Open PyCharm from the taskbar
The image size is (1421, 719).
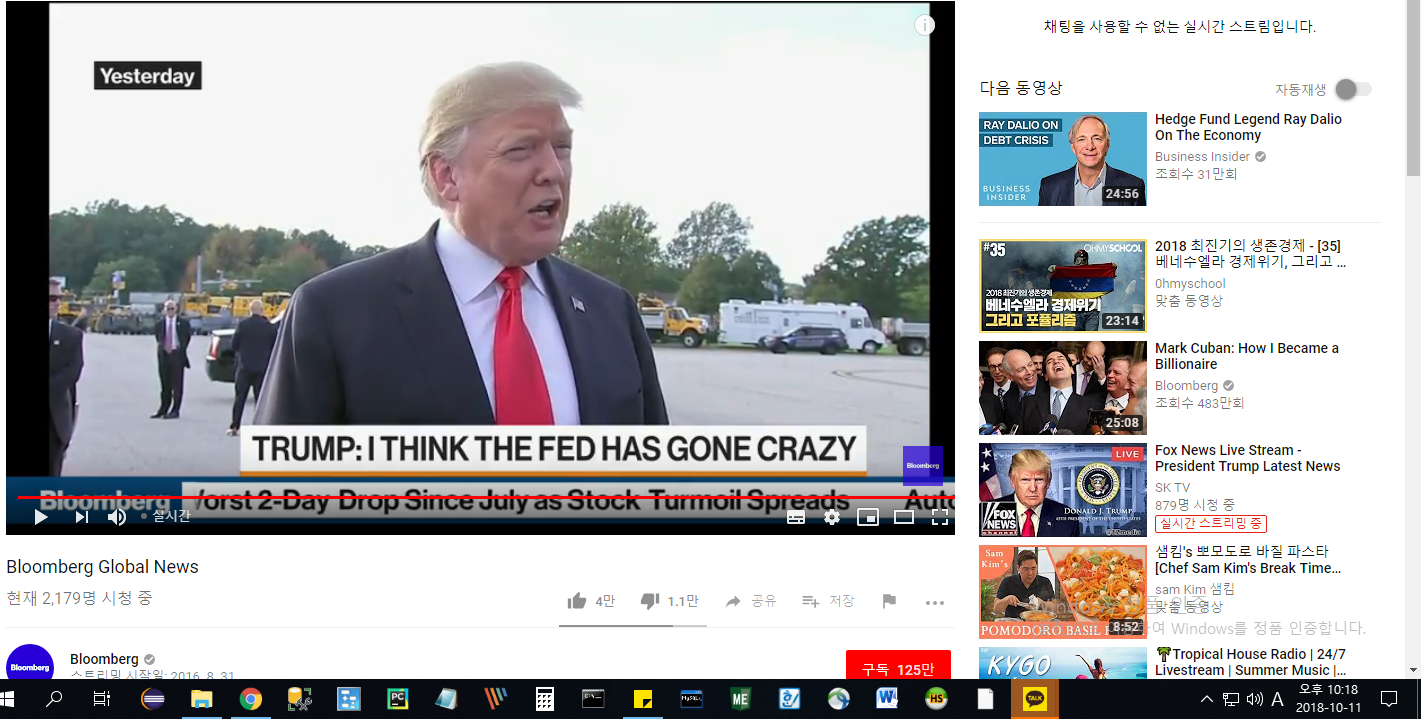[398, 699]
